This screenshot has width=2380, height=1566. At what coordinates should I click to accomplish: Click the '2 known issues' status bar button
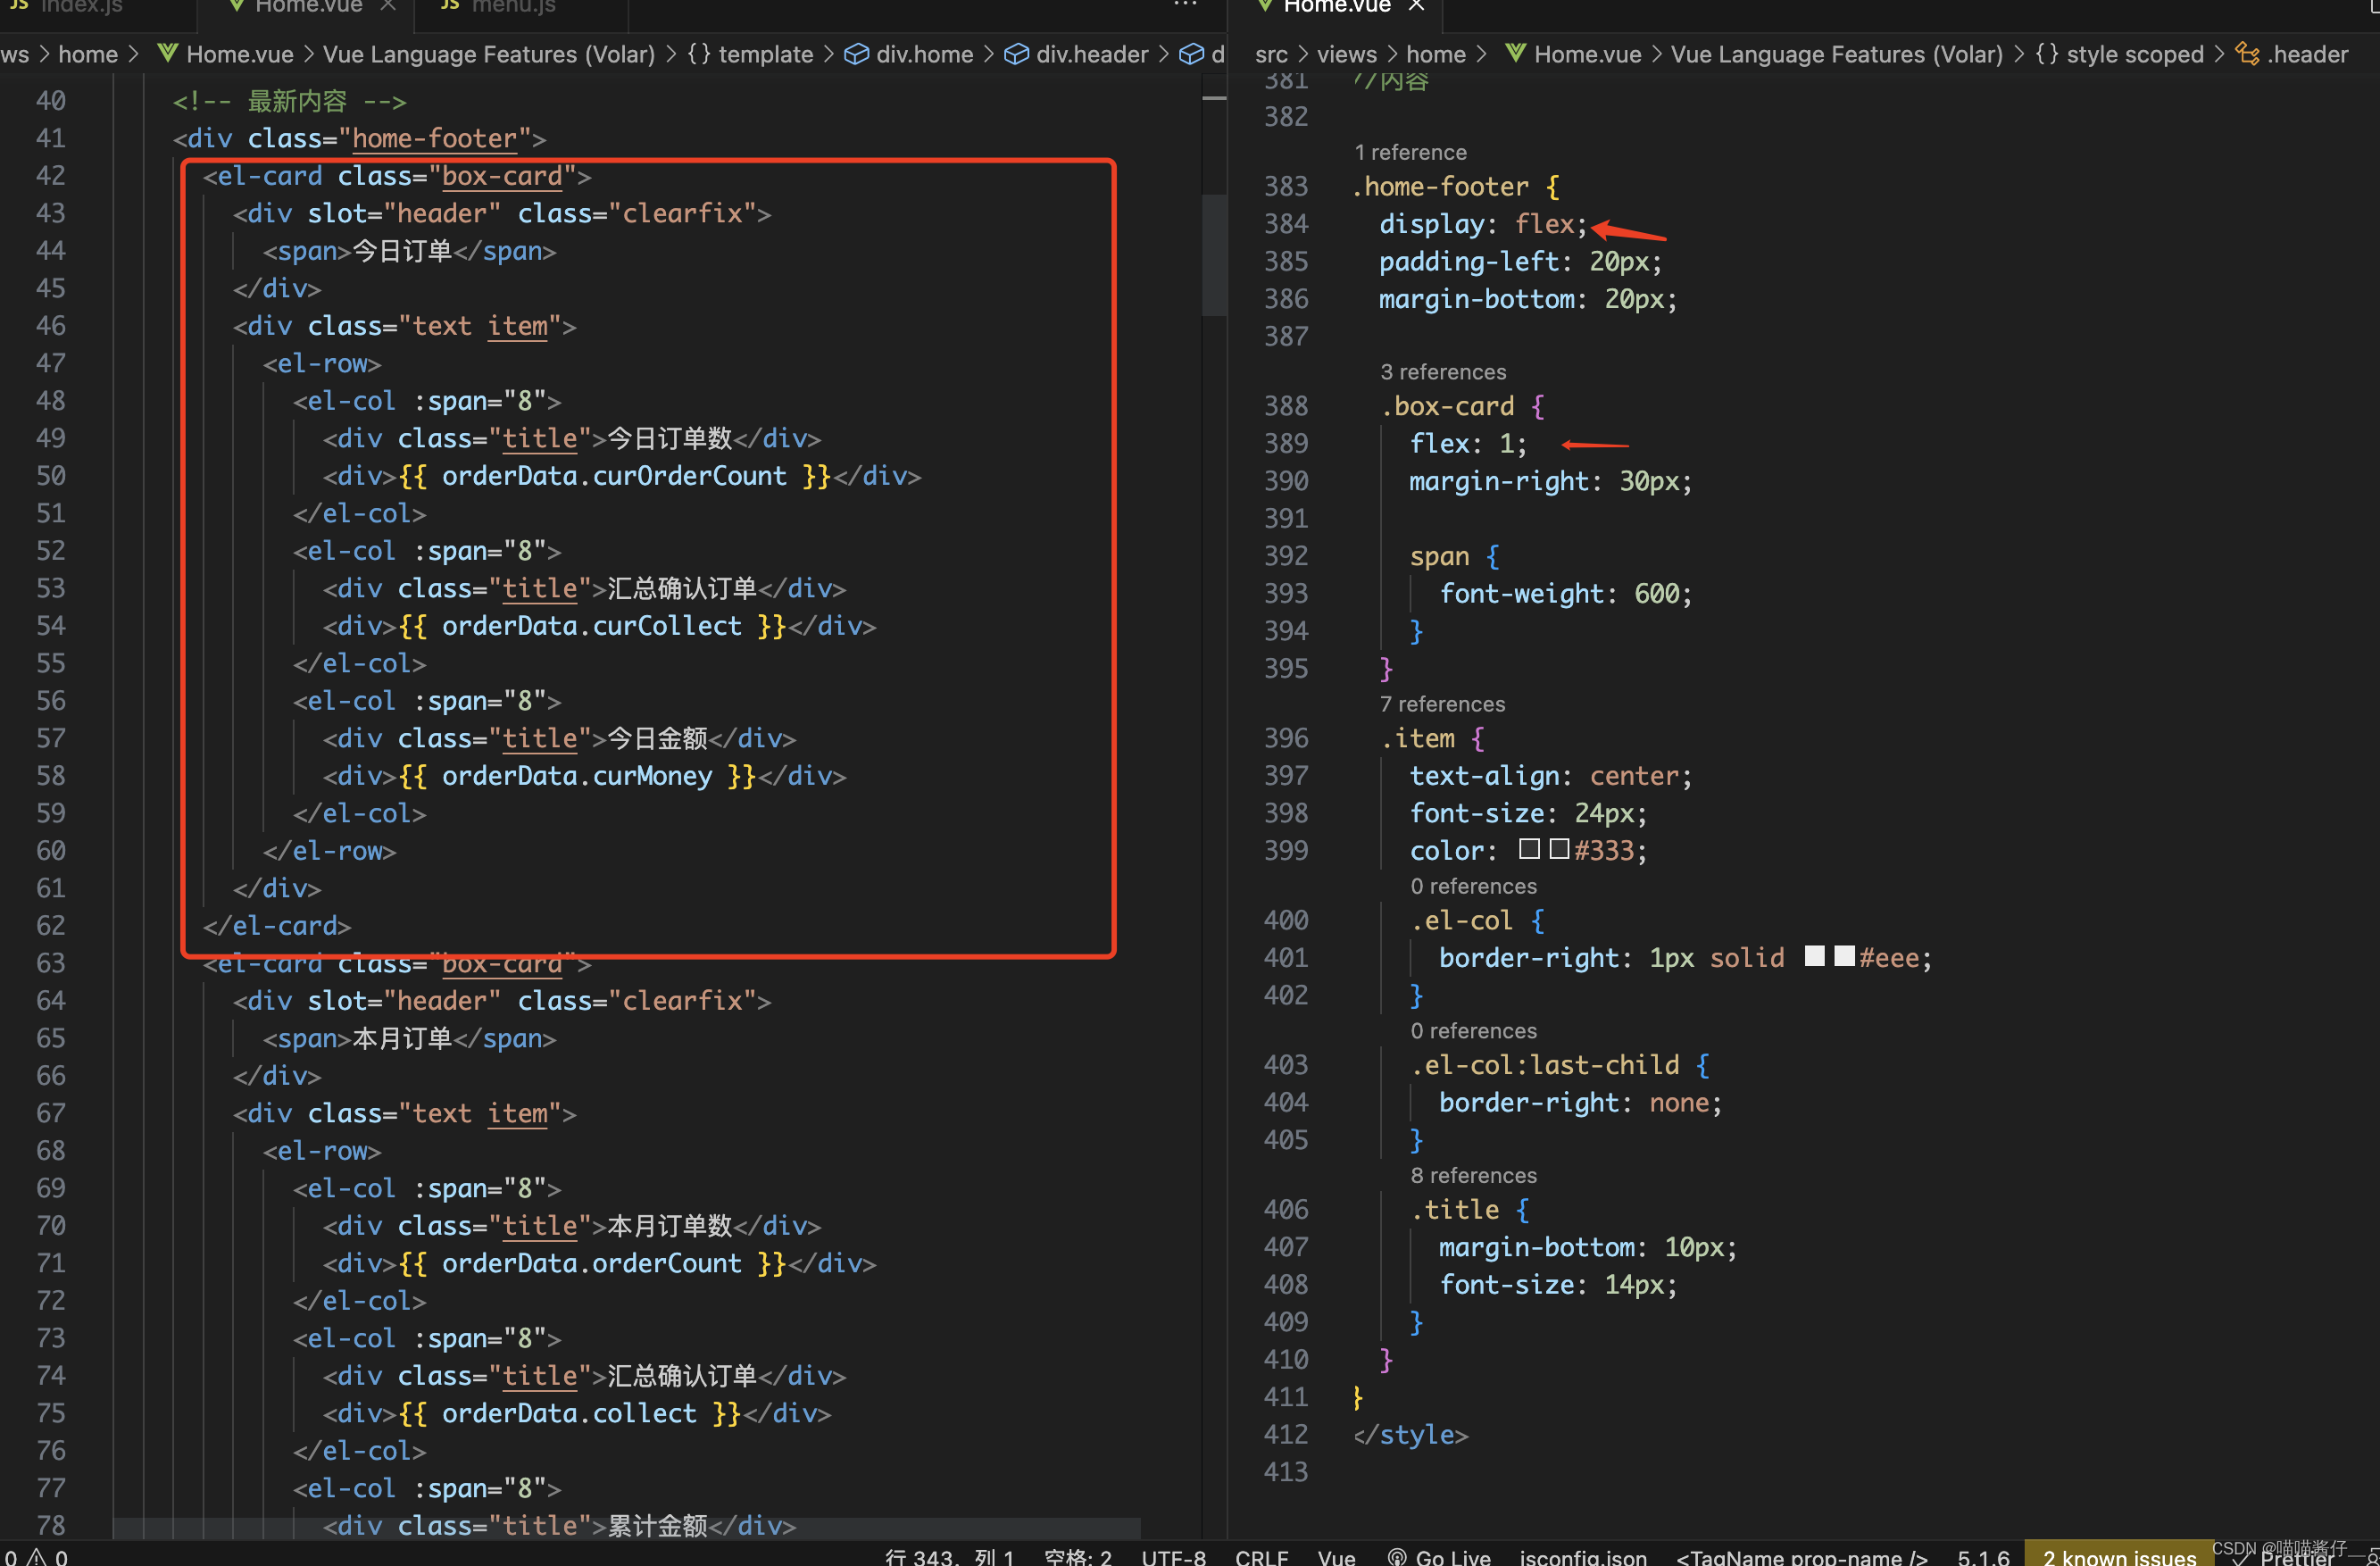2118,1556
